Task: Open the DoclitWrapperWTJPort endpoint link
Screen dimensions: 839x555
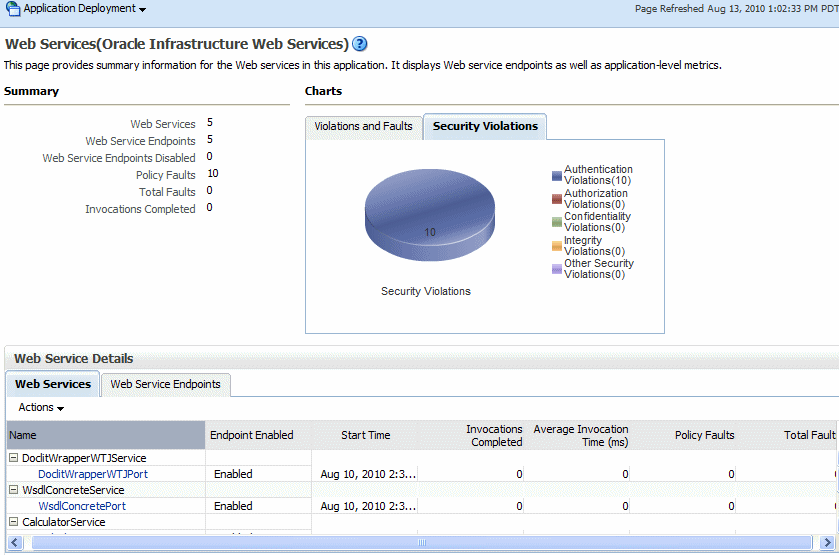Action: (93, 474)
